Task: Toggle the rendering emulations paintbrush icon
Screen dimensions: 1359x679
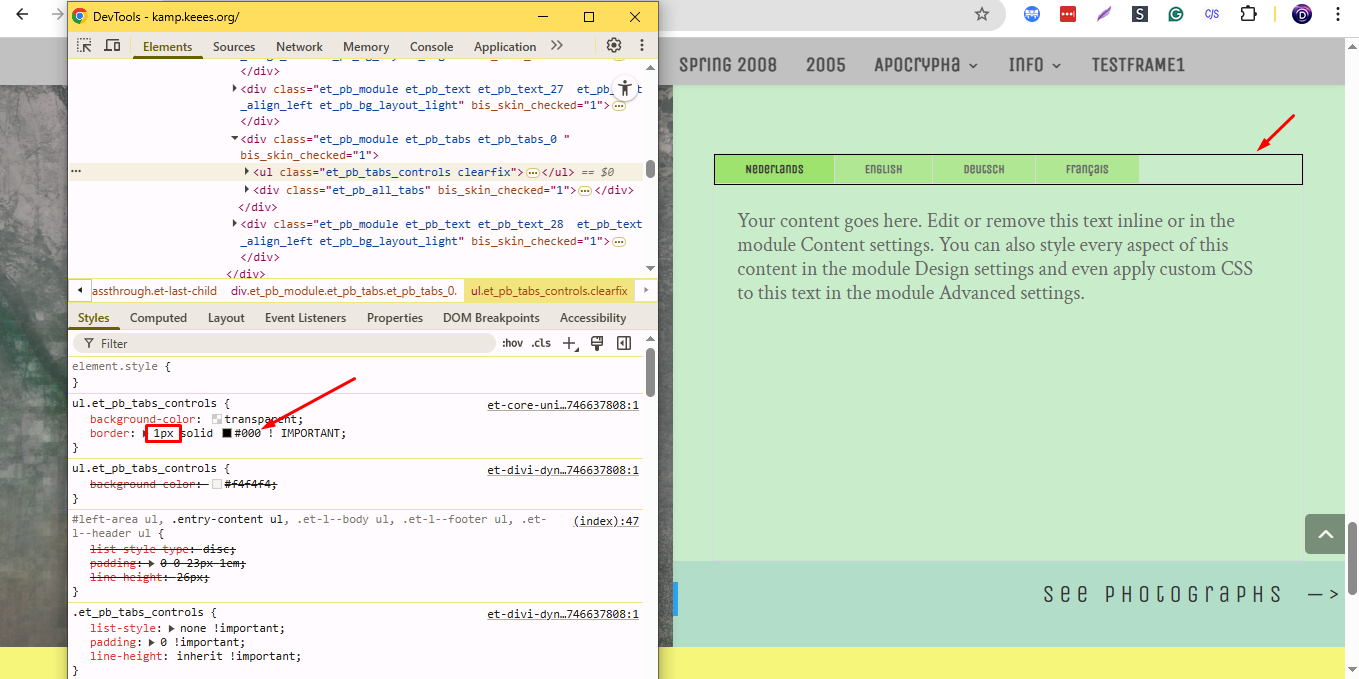Action: [597, 343]
